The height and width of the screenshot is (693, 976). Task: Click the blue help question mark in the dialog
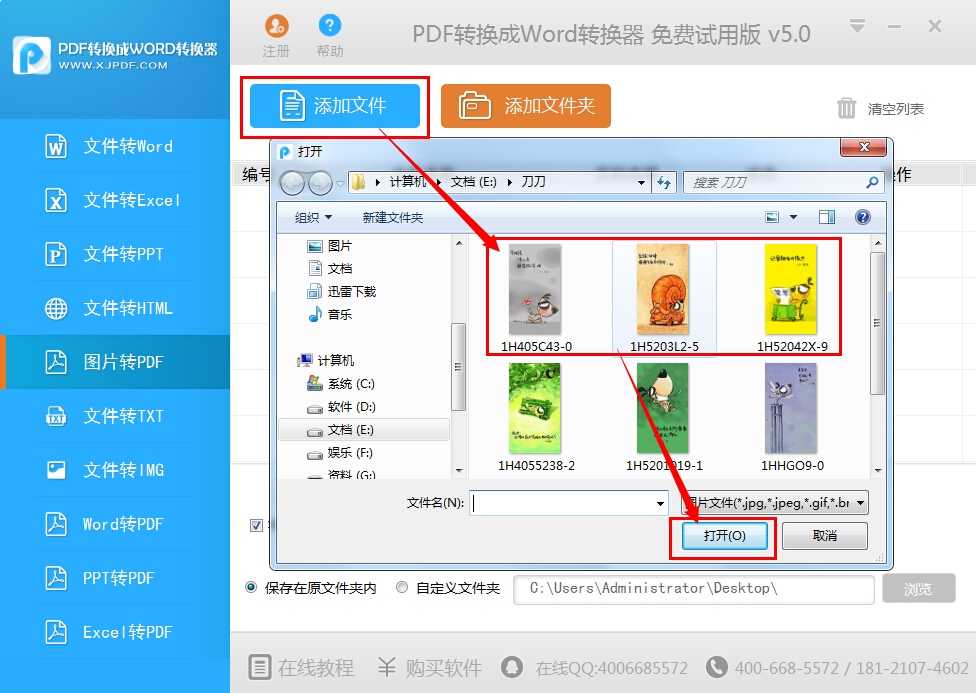click(863, 217)
